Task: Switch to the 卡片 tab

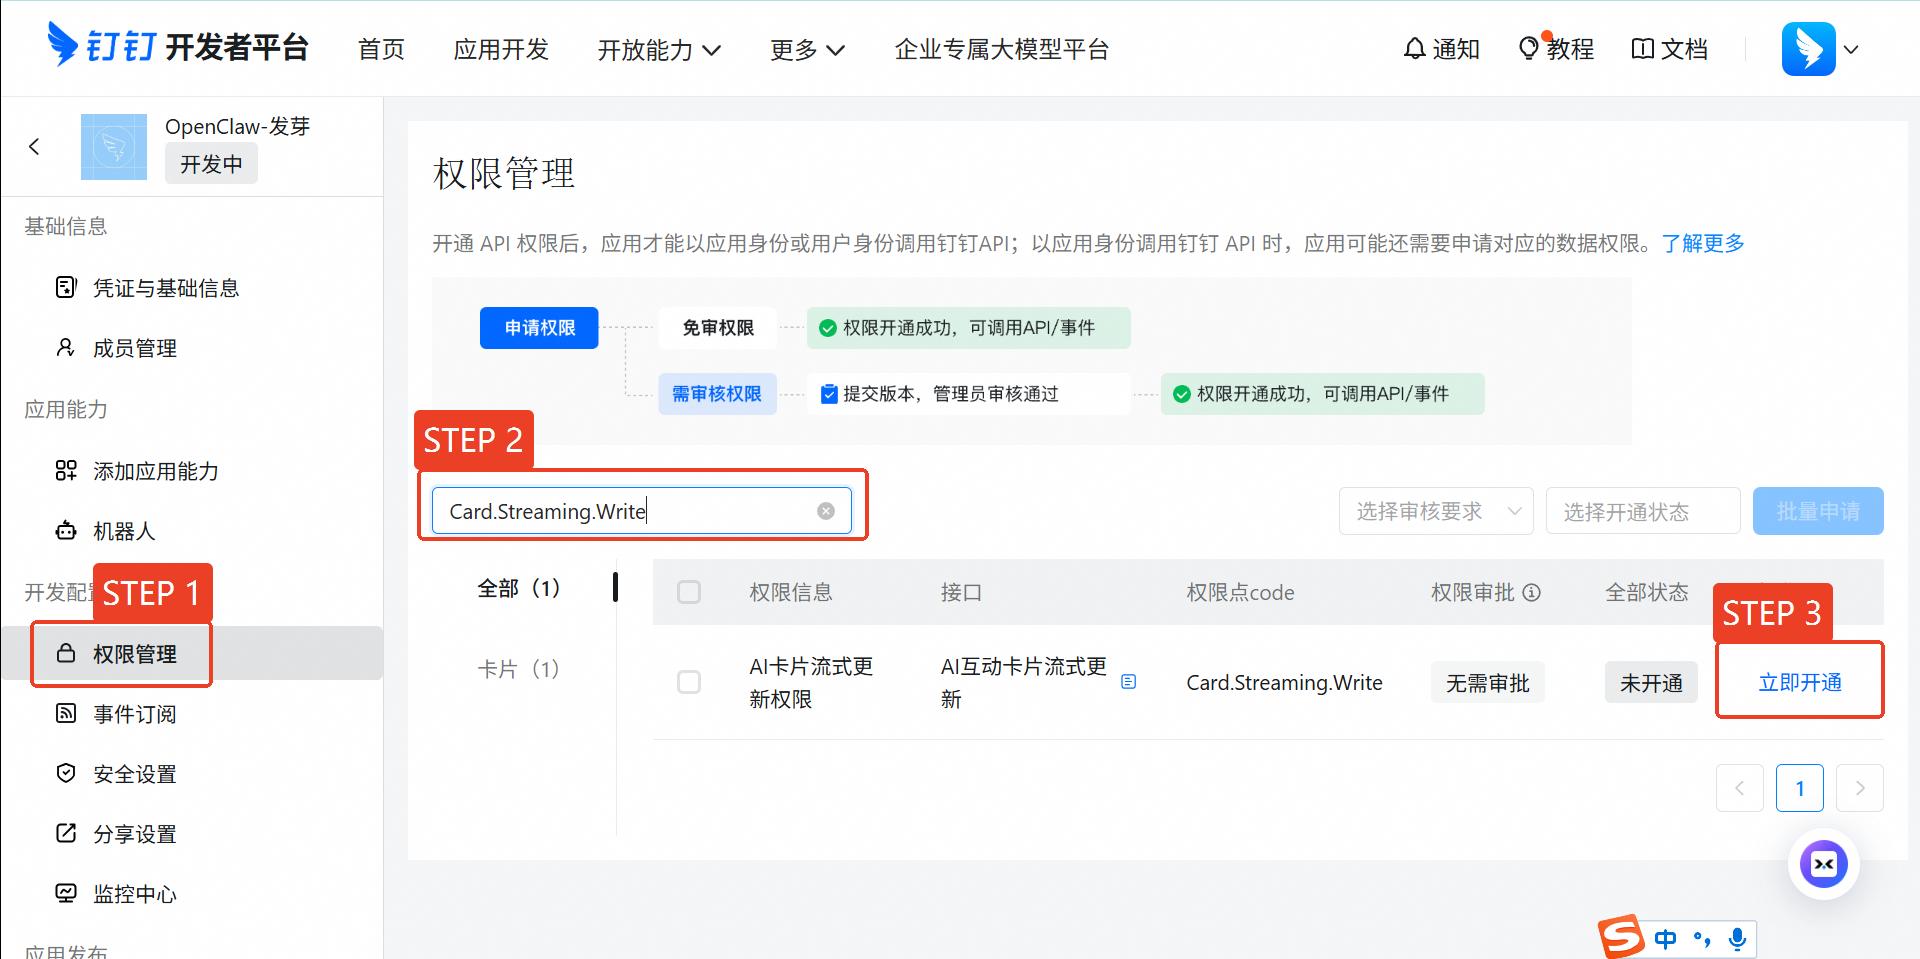Action: pos(518,668)
